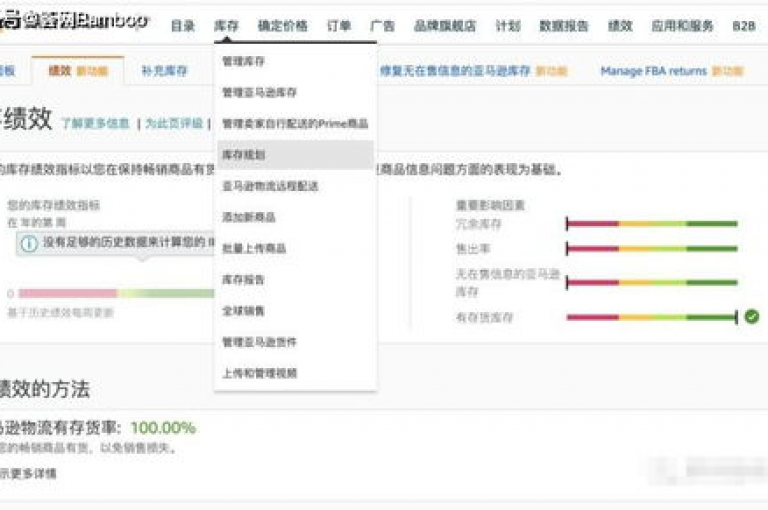Click the 无在售信息的亚马逊库存 indicator bar

point(652,283)
